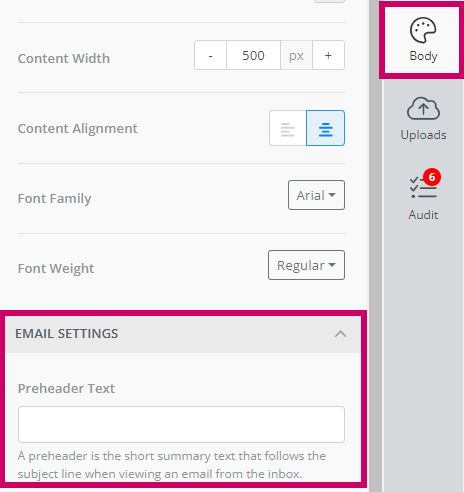Click the Email Settings header
464x492 pixels.
coord(183,334)
